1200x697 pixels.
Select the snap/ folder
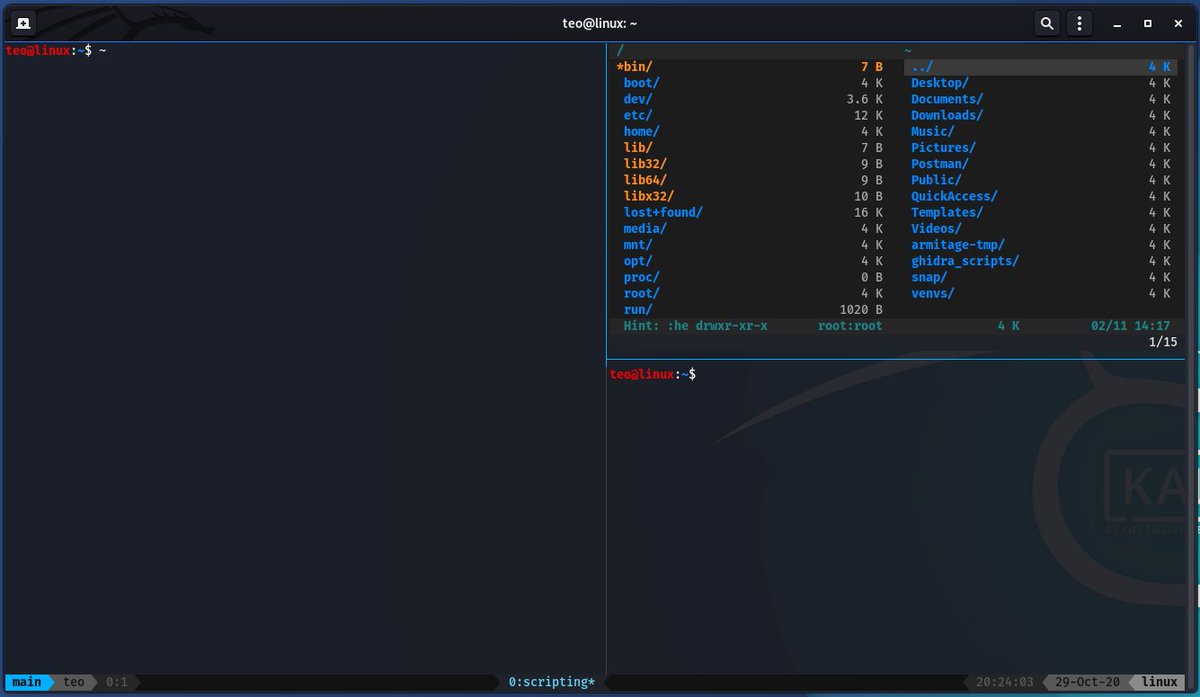1041,277
